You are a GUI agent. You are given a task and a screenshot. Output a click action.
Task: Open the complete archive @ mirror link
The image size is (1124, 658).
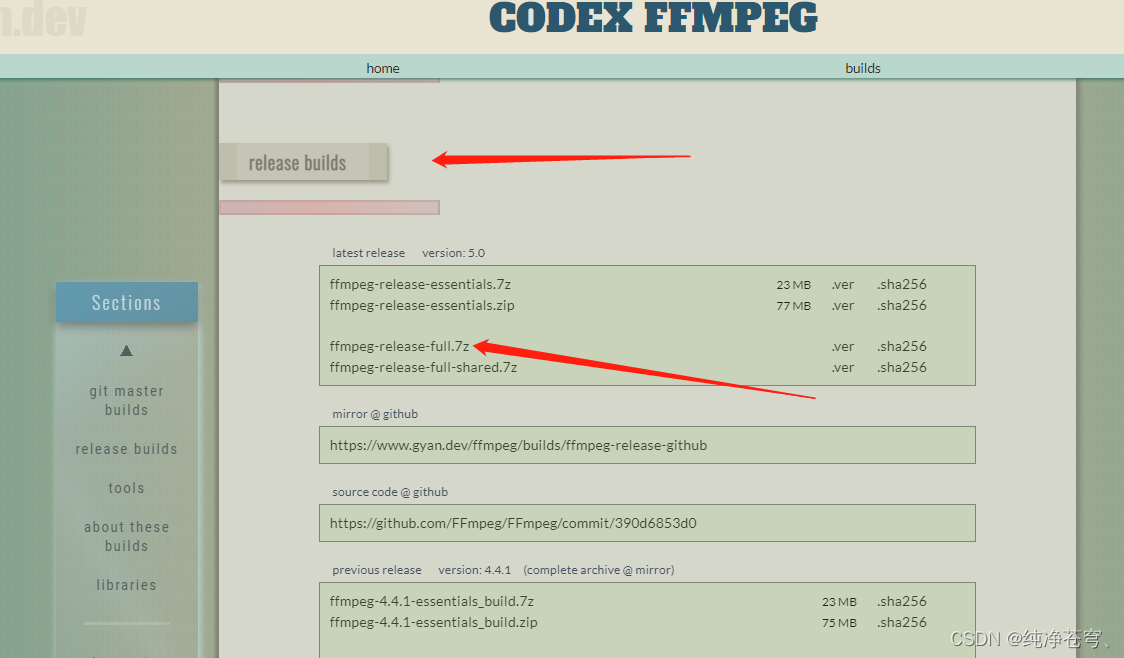tap(599, 570)
